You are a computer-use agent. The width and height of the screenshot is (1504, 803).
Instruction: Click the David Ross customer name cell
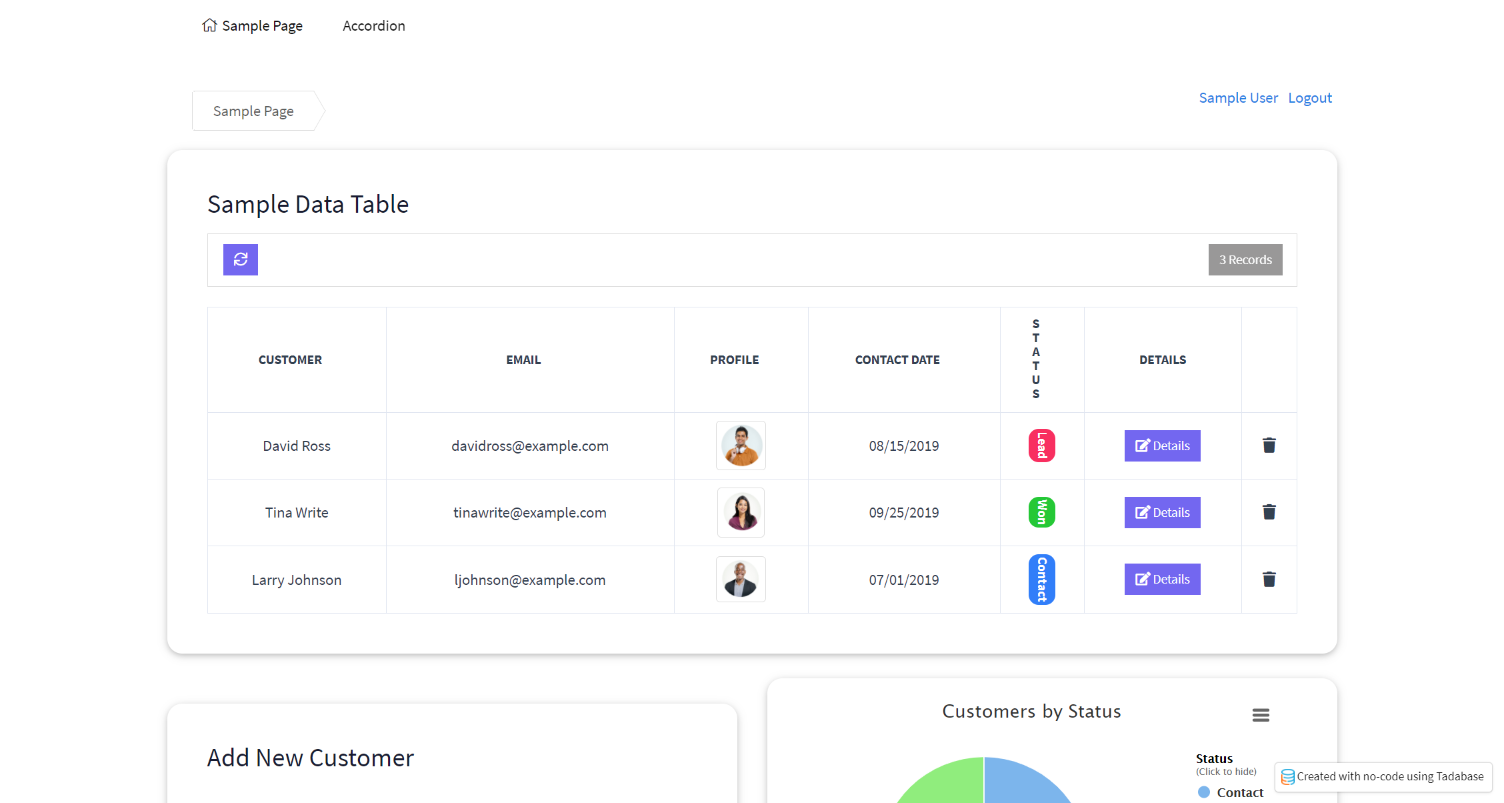pyautogui.click(x=297, y=446)
